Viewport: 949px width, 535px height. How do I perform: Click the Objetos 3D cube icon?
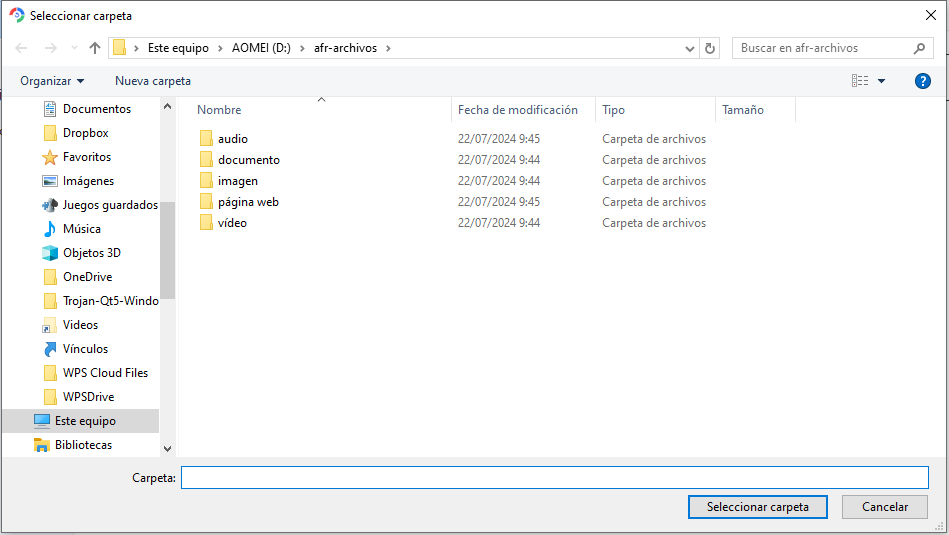click(50, 253)
